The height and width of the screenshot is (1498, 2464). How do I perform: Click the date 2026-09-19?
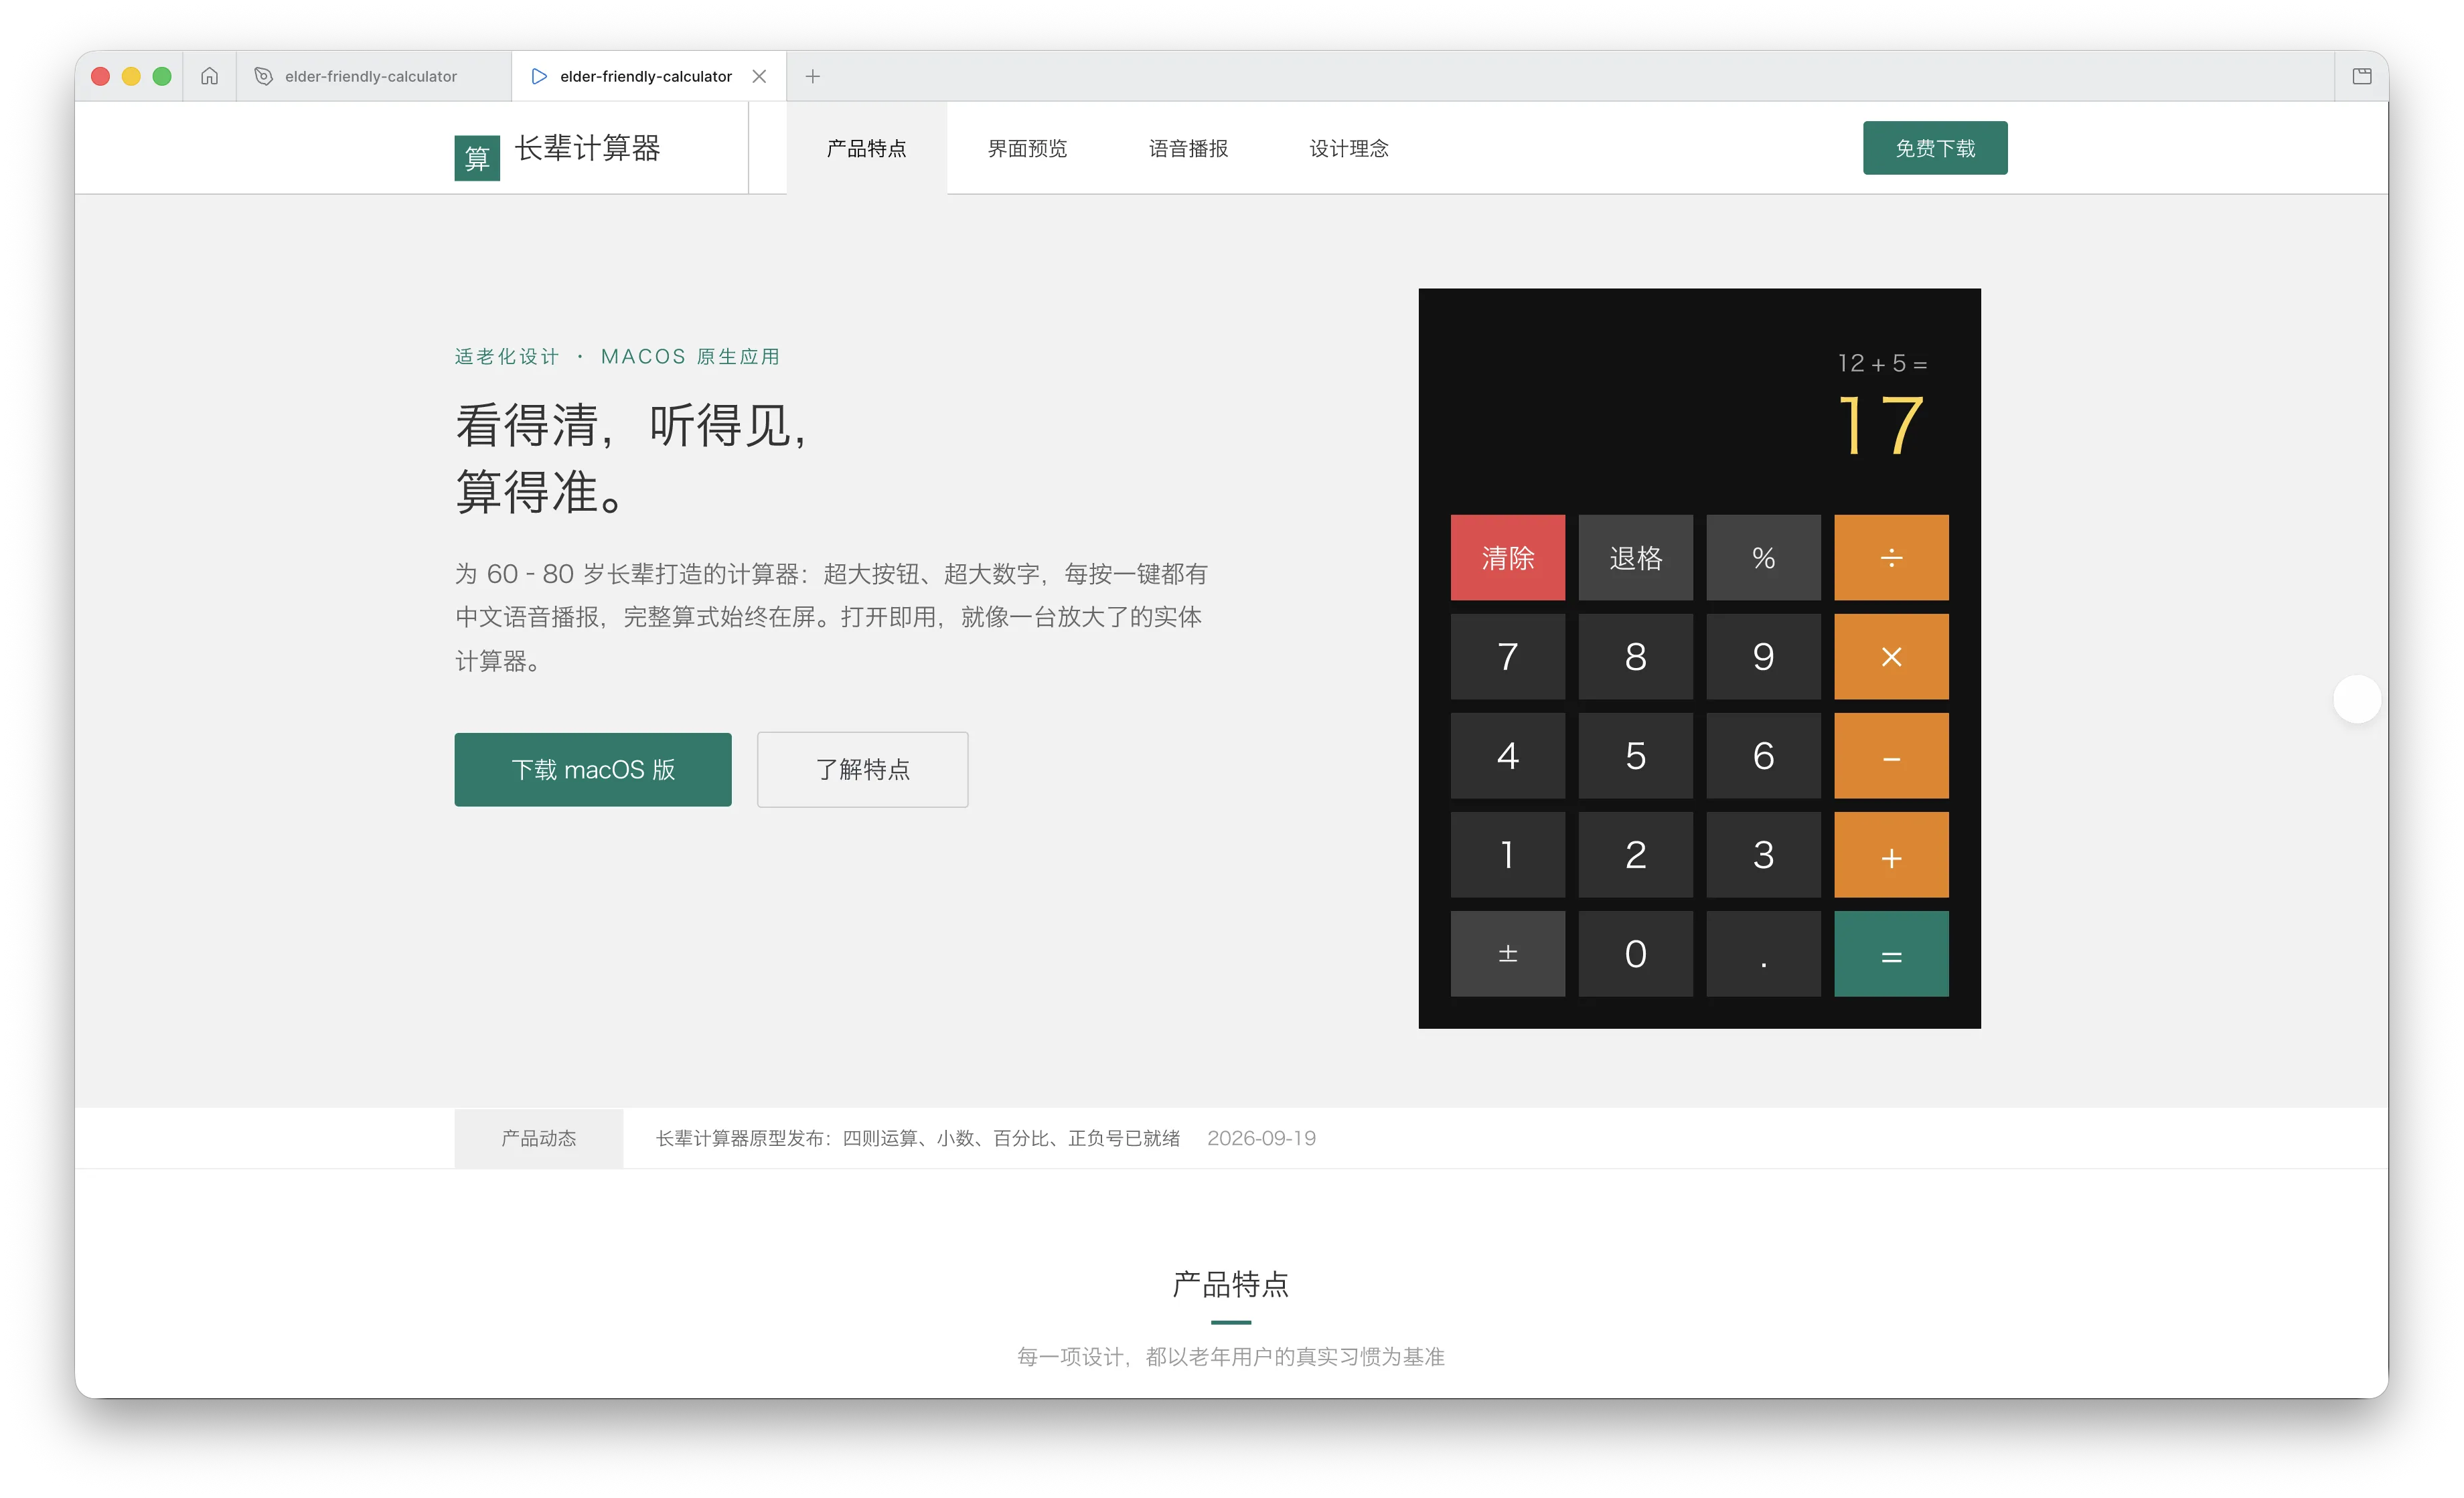1261,1138
